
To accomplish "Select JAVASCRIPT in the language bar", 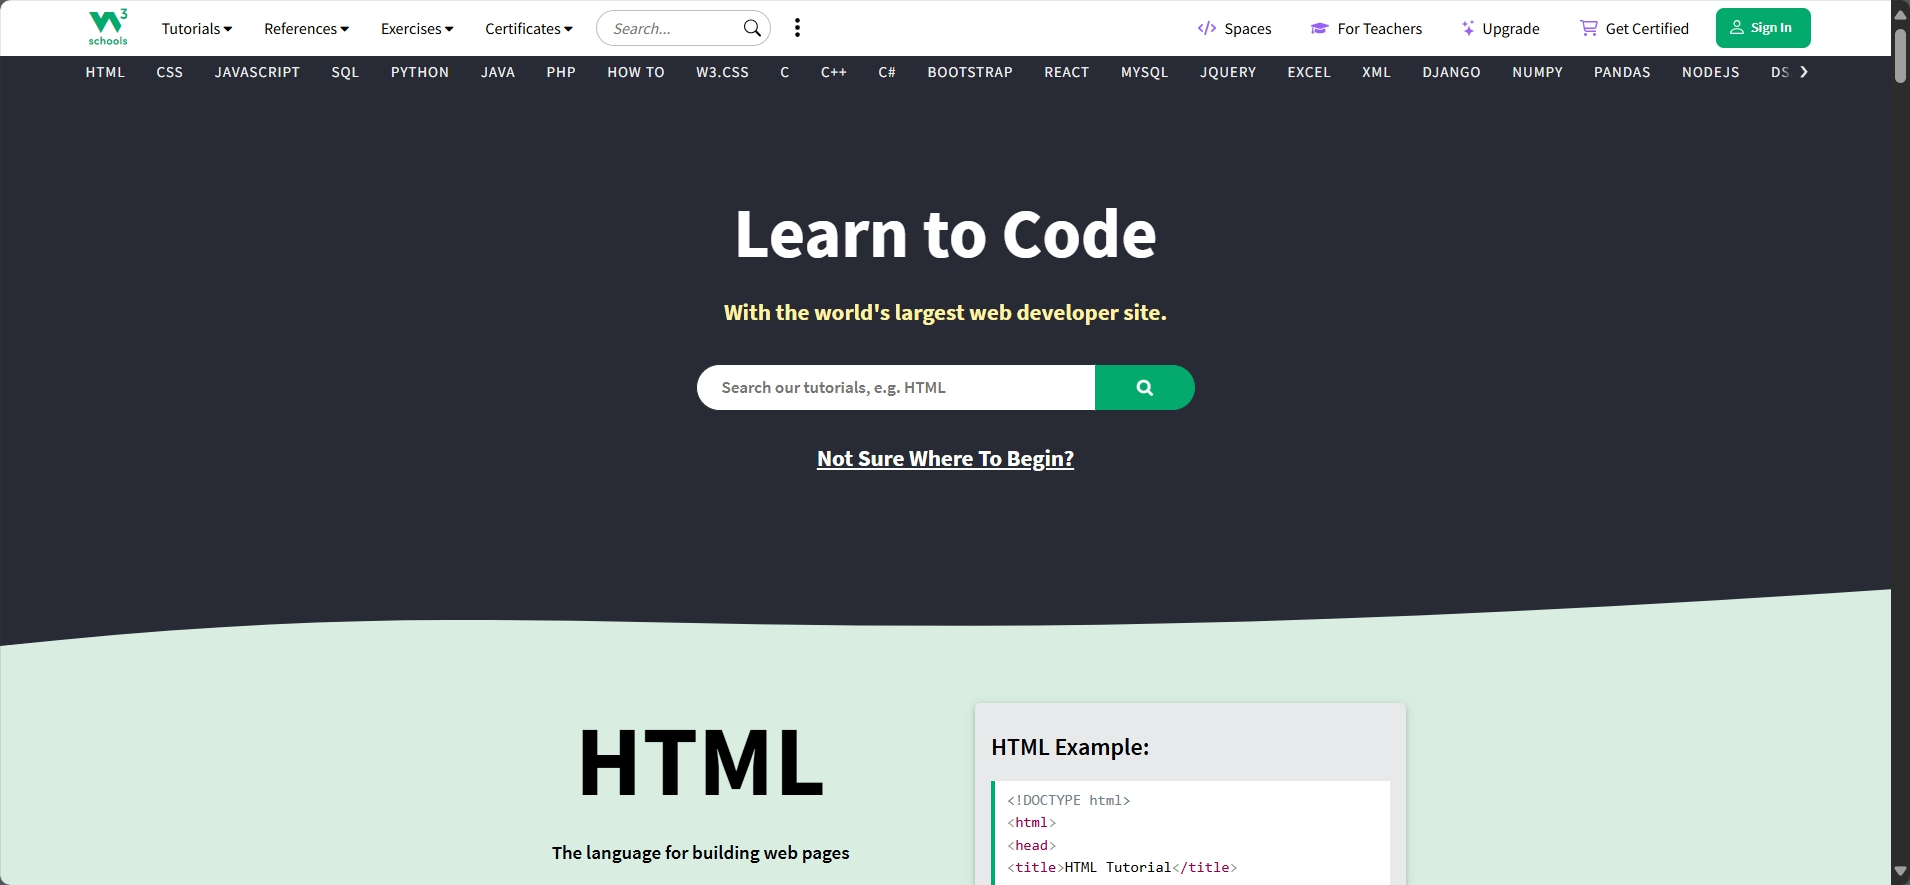I will point(257,72).
